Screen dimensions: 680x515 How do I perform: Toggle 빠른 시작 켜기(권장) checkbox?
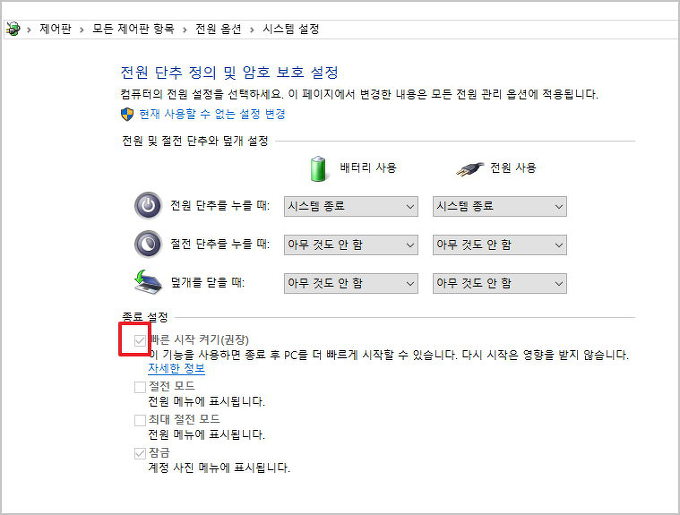click(140, 340)
